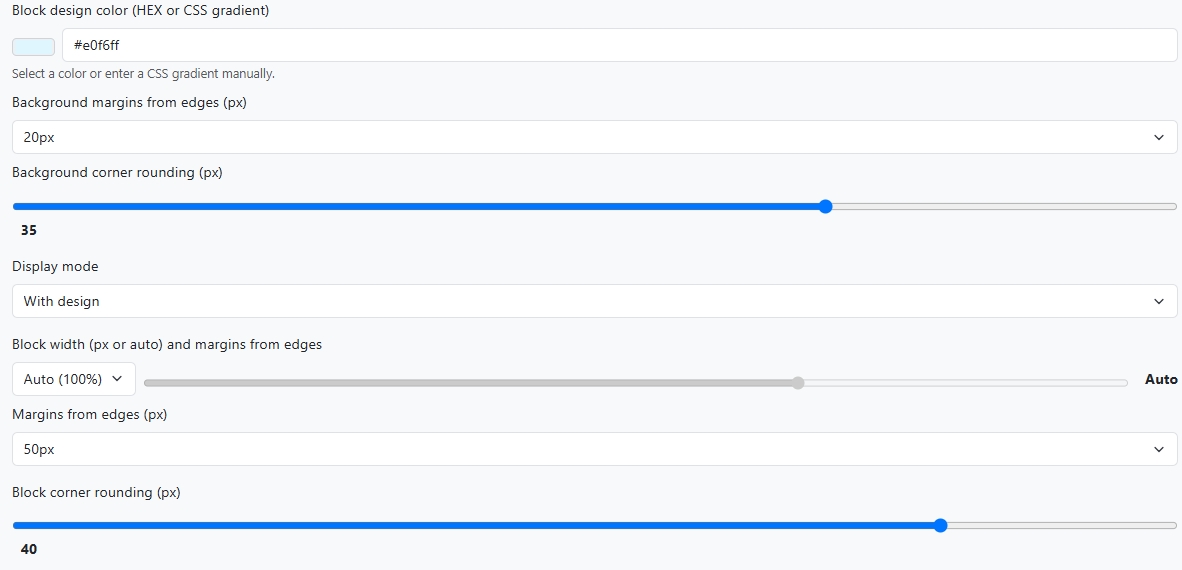Click the Block design color label
This screenshot has height=570, width=1182.
click(x=140, y=10)
